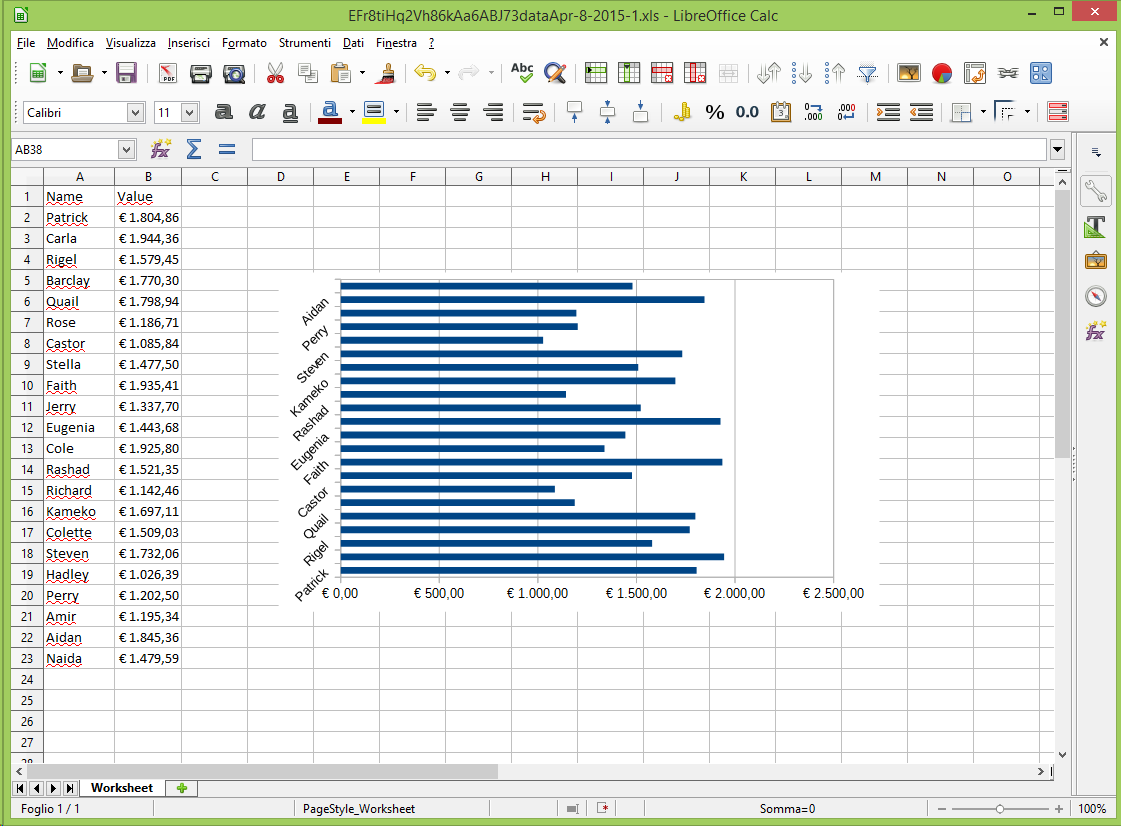Expand the font size dropdown
This screenshot has width=1121, height=826.
189,113
